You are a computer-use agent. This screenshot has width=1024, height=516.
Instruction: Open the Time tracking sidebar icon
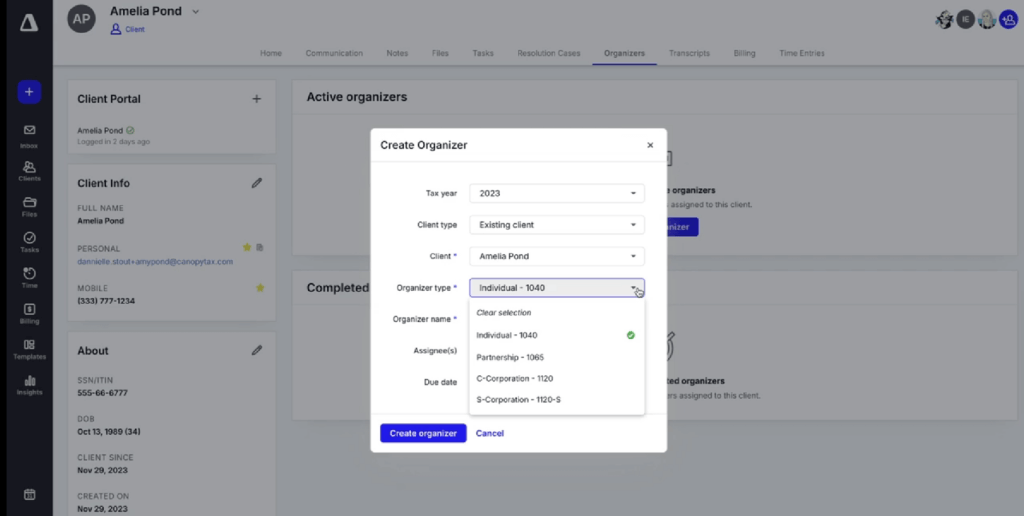[29, 278]
